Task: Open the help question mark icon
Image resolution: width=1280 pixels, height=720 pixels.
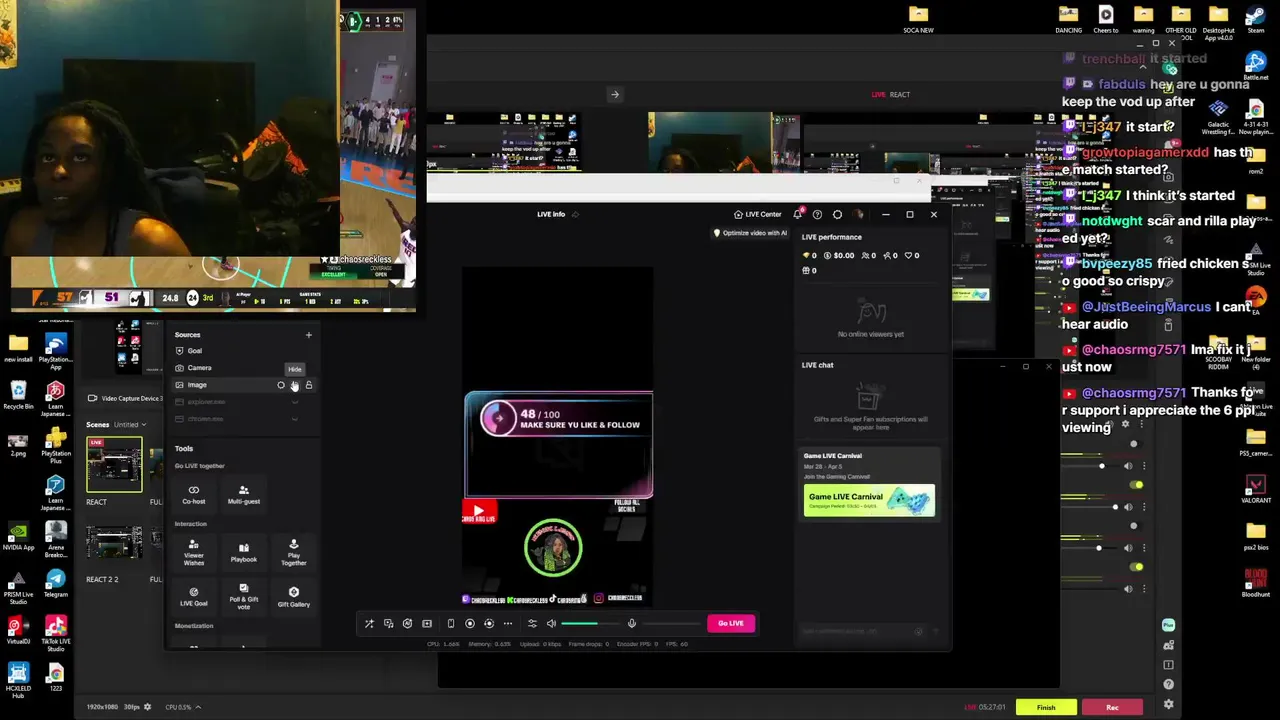Action: pos(817,214)
